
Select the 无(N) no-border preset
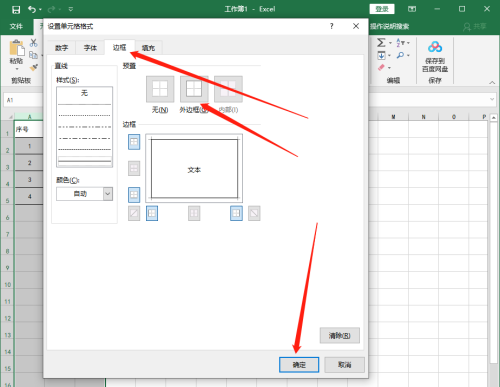click(x=160, y=89)
